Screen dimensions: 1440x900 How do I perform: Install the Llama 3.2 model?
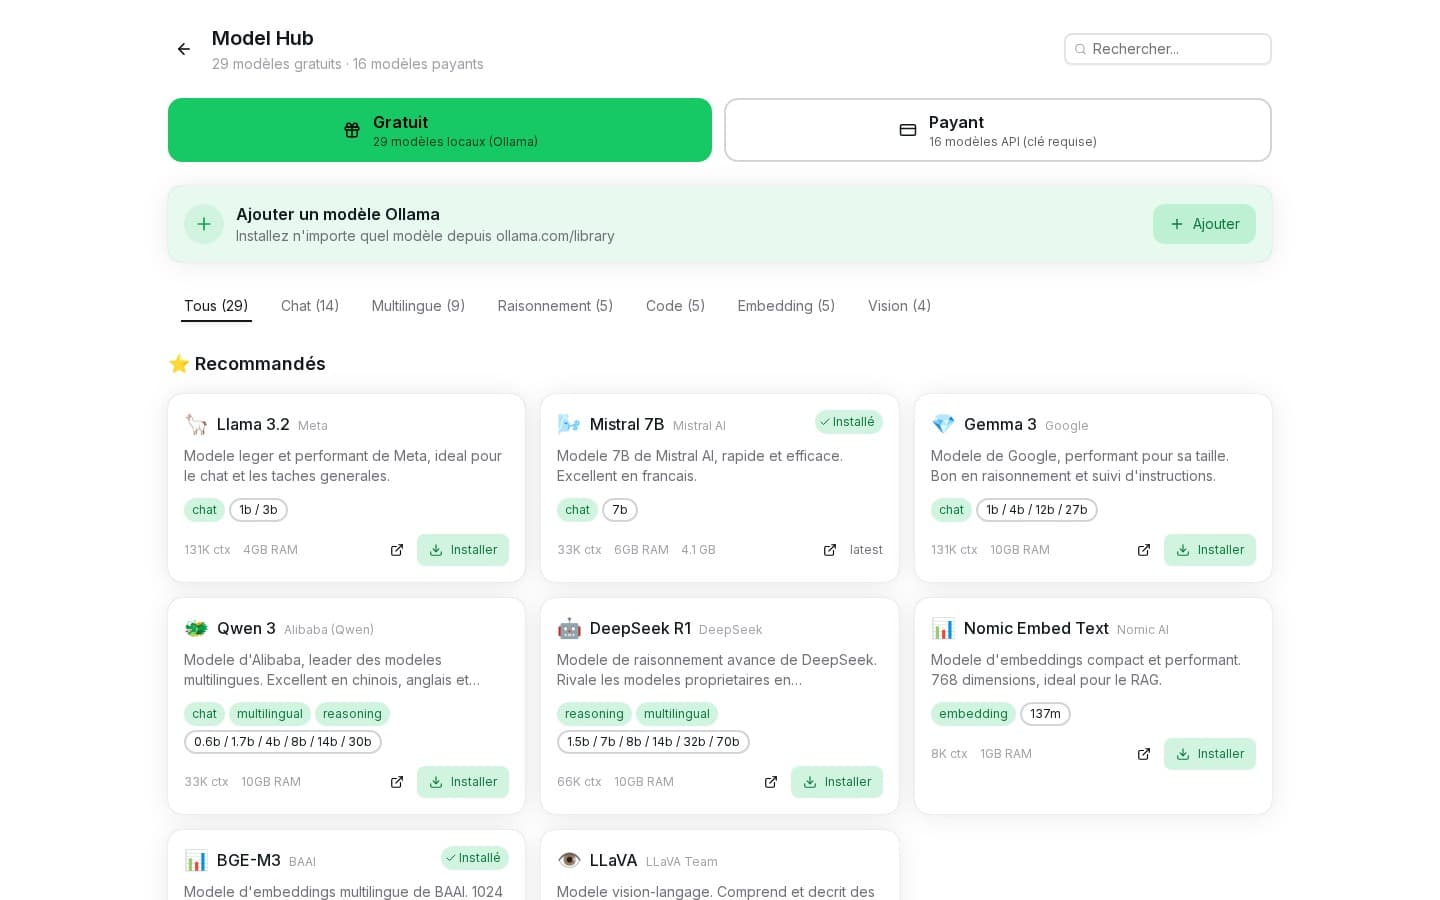click(x=463, y=549)
